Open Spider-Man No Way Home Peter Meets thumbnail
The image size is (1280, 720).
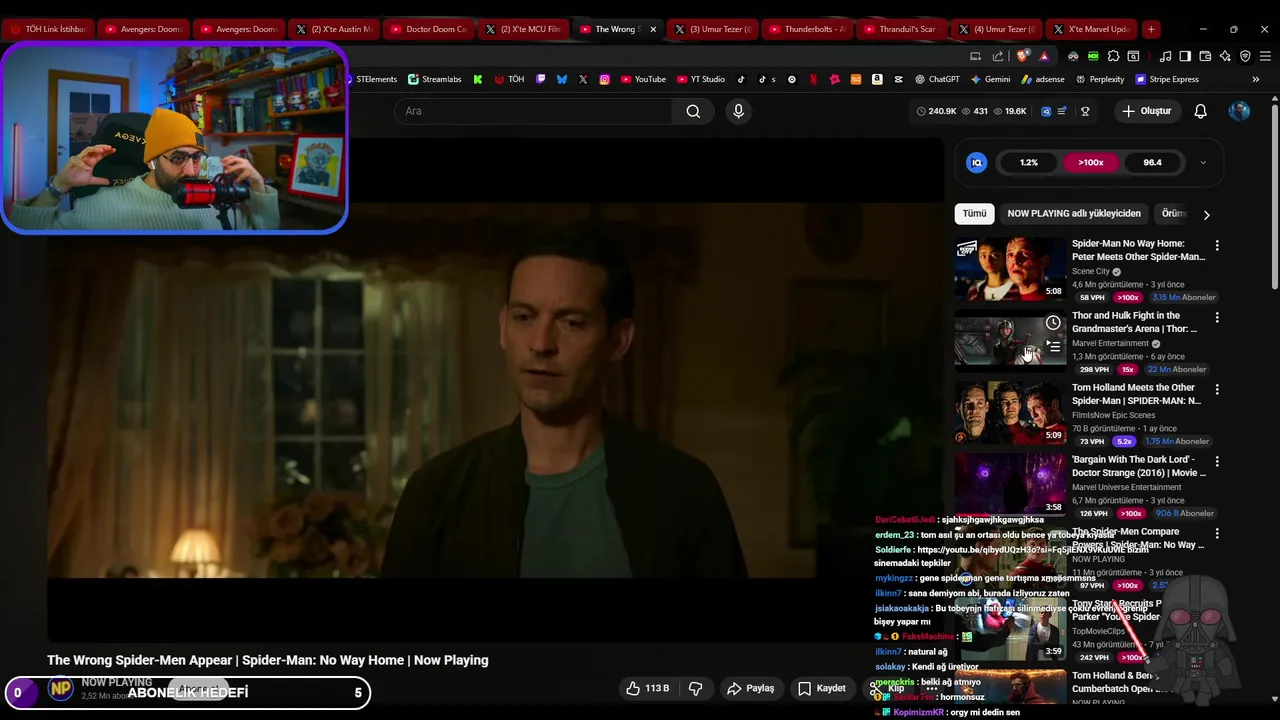tap(1010, 268)
